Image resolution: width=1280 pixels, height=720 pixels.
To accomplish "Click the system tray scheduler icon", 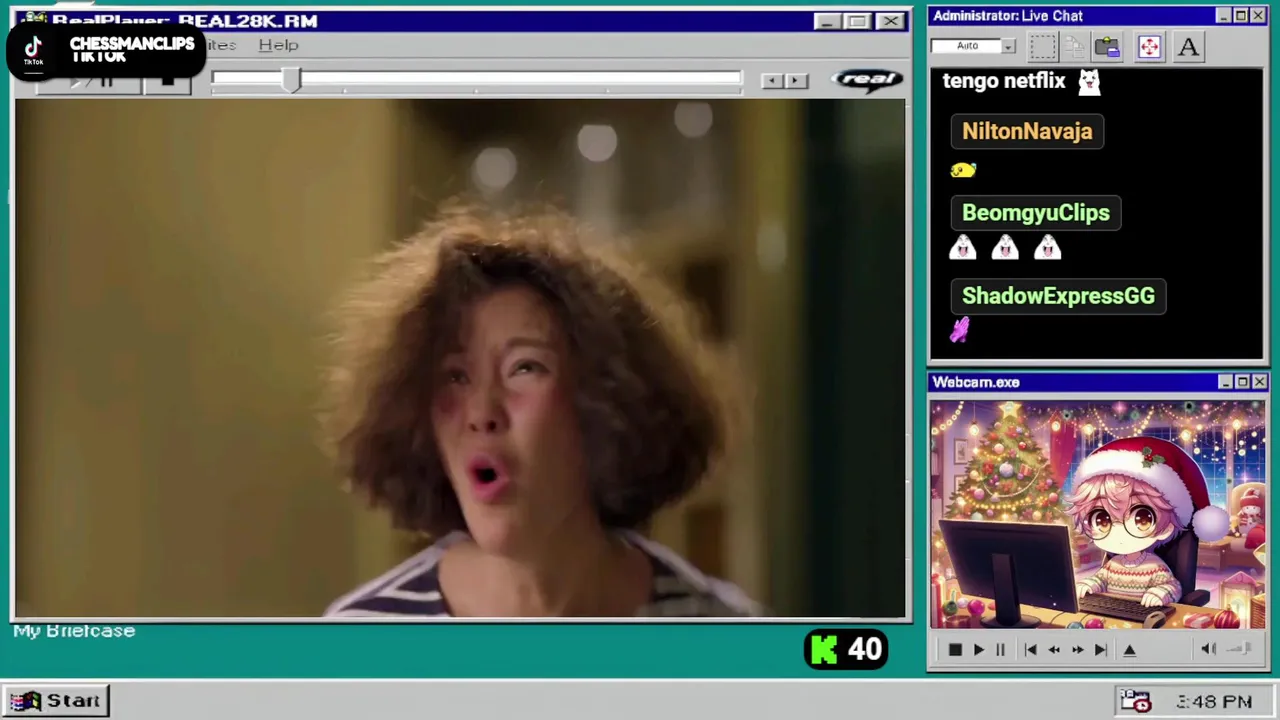I will click(x=1135, y=701).
